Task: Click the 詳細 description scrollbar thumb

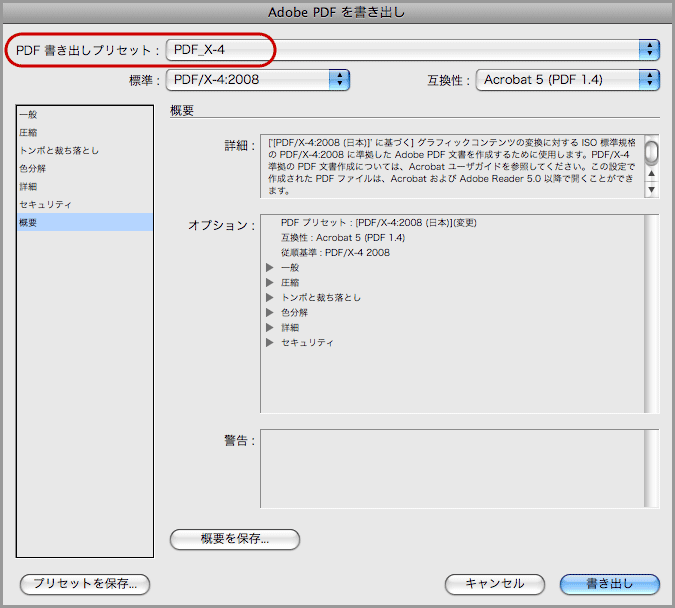Action: pyautogui.click(x=651, y=152)
